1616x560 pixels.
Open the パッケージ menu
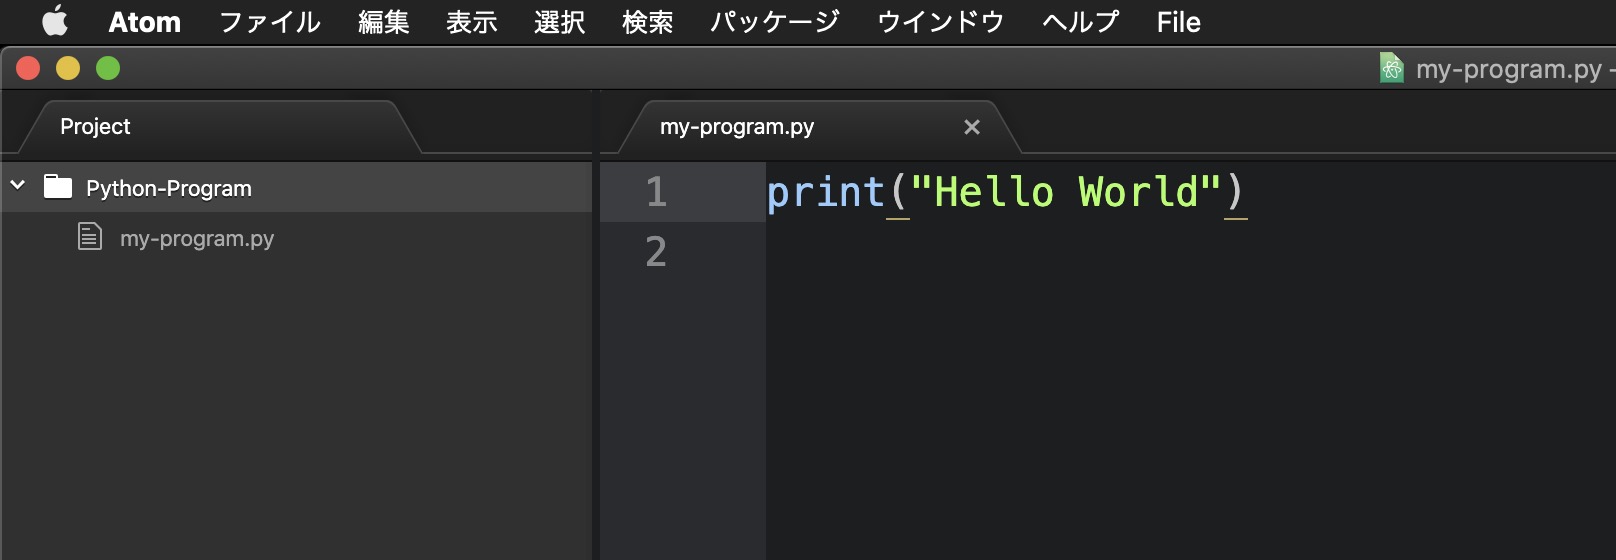click(x=774, y=22)
